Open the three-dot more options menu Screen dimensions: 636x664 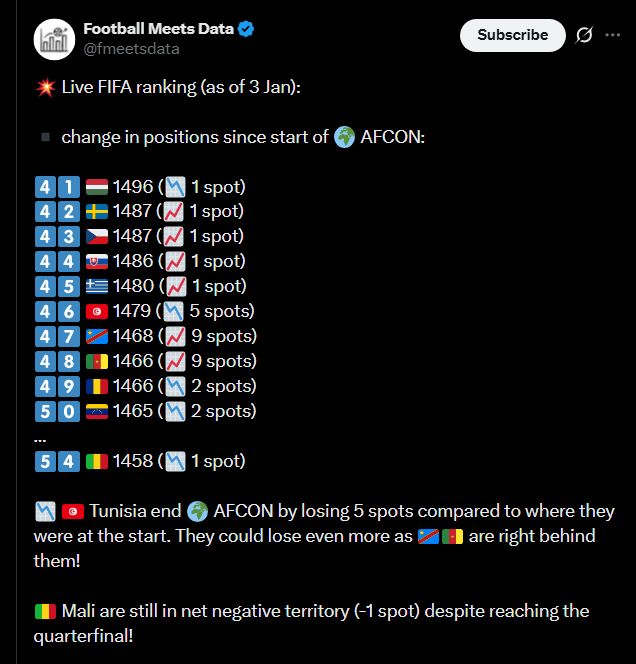pos(612,35)
